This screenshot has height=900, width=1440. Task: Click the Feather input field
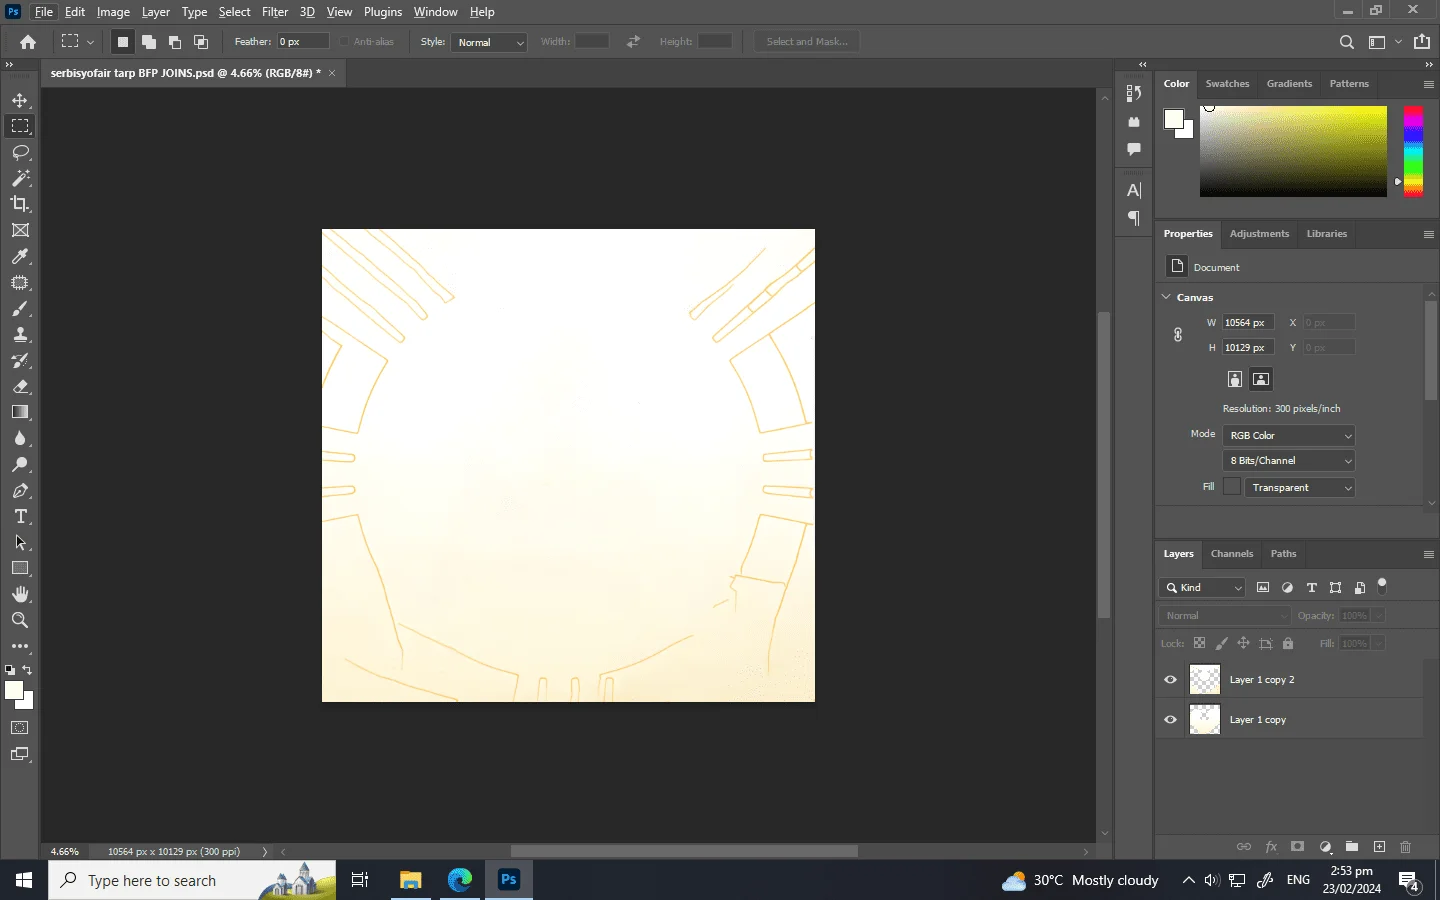pyautogui.click(x=303, y=42)
